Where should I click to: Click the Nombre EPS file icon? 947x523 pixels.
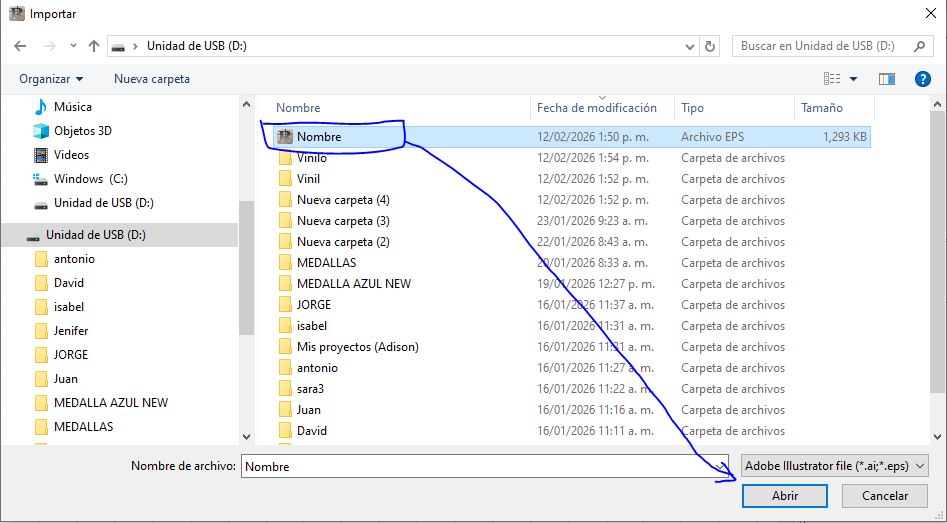pyautogui.click(x=284, y=137)
